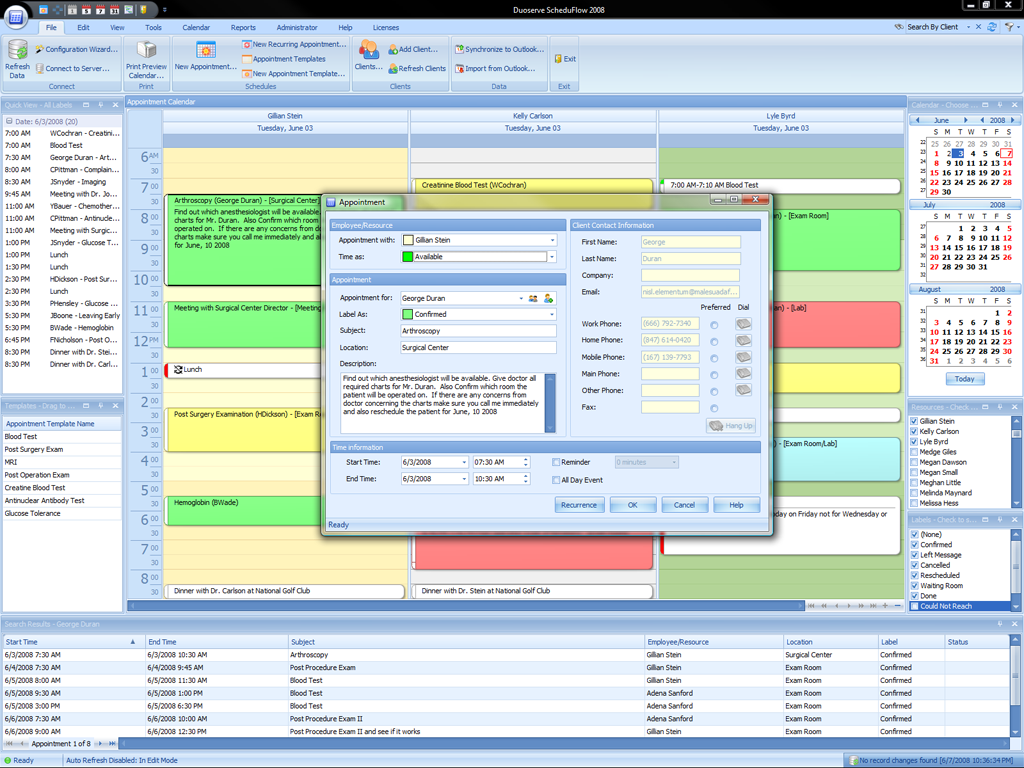This screenshot has width=1024, height=768.
Task: Click the Refresh Clients icon
Action: [x=413, y=68]
